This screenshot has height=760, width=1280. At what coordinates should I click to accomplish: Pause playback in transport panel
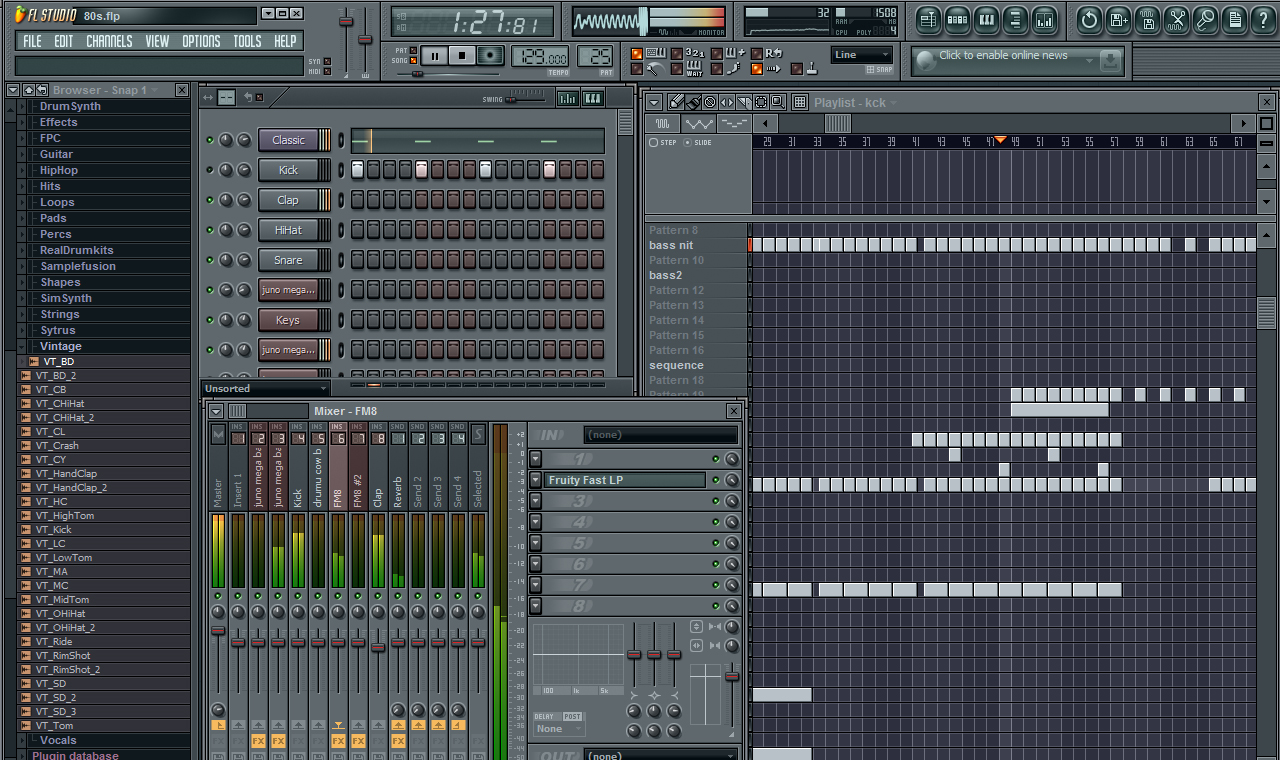point(434,56)
